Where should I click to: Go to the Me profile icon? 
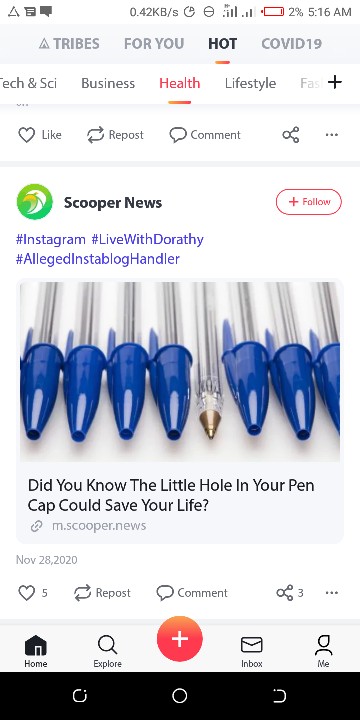pos(323,645)
